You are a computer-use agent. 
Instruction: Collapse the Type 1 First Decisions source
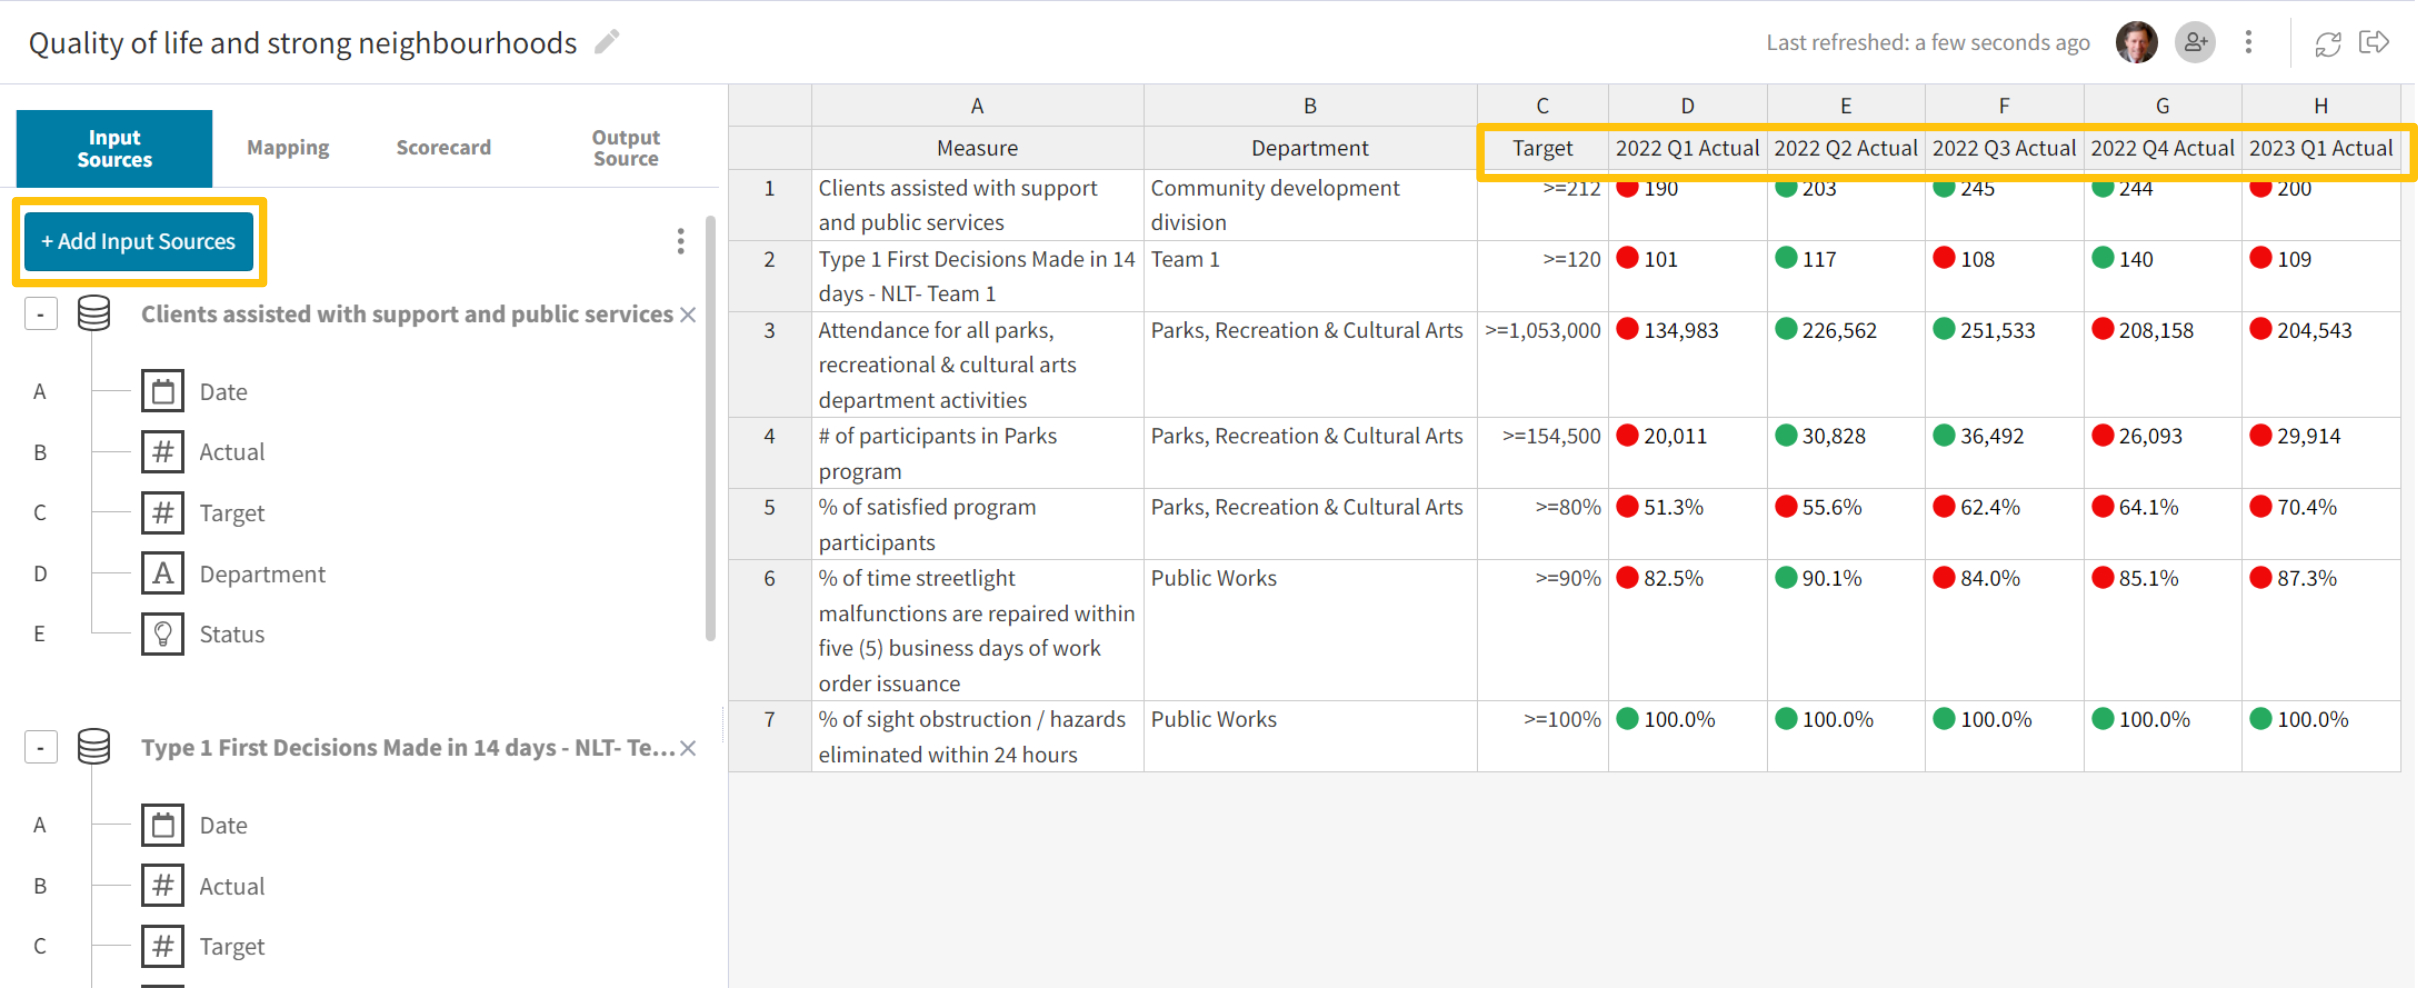40,746
